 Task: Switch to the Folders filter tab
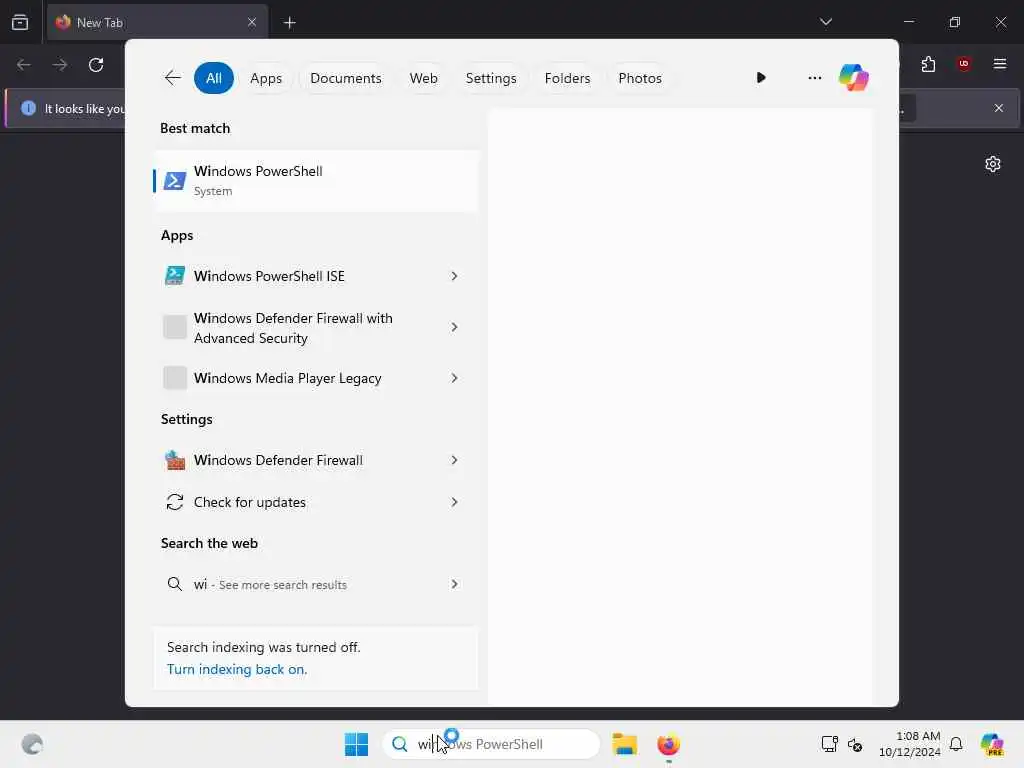click(x=567, y=78)
